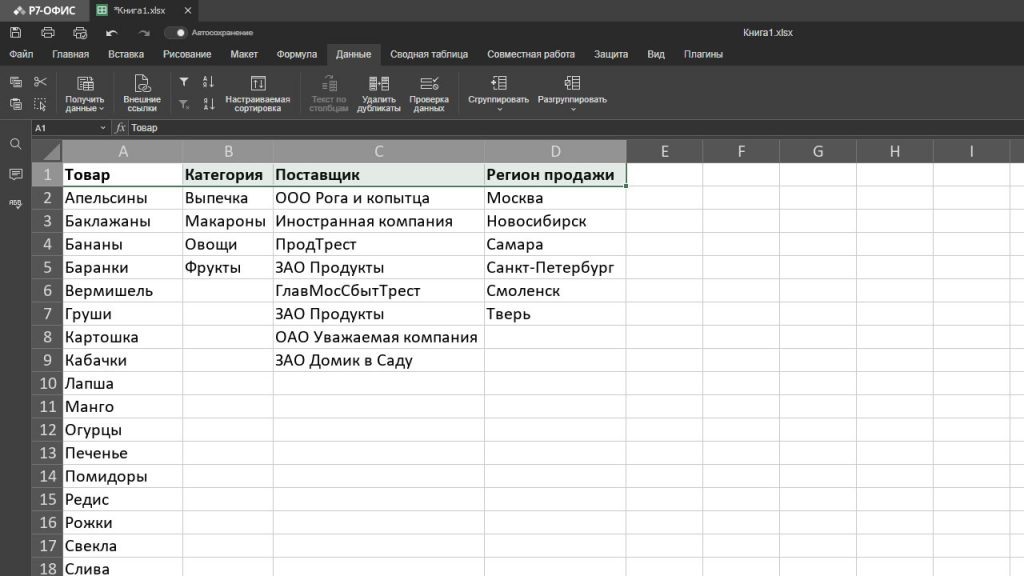The width and height of the screenshot is (1024, 576).
Task: Switch to the Вставка tab
Action: [x=126, y=54]
